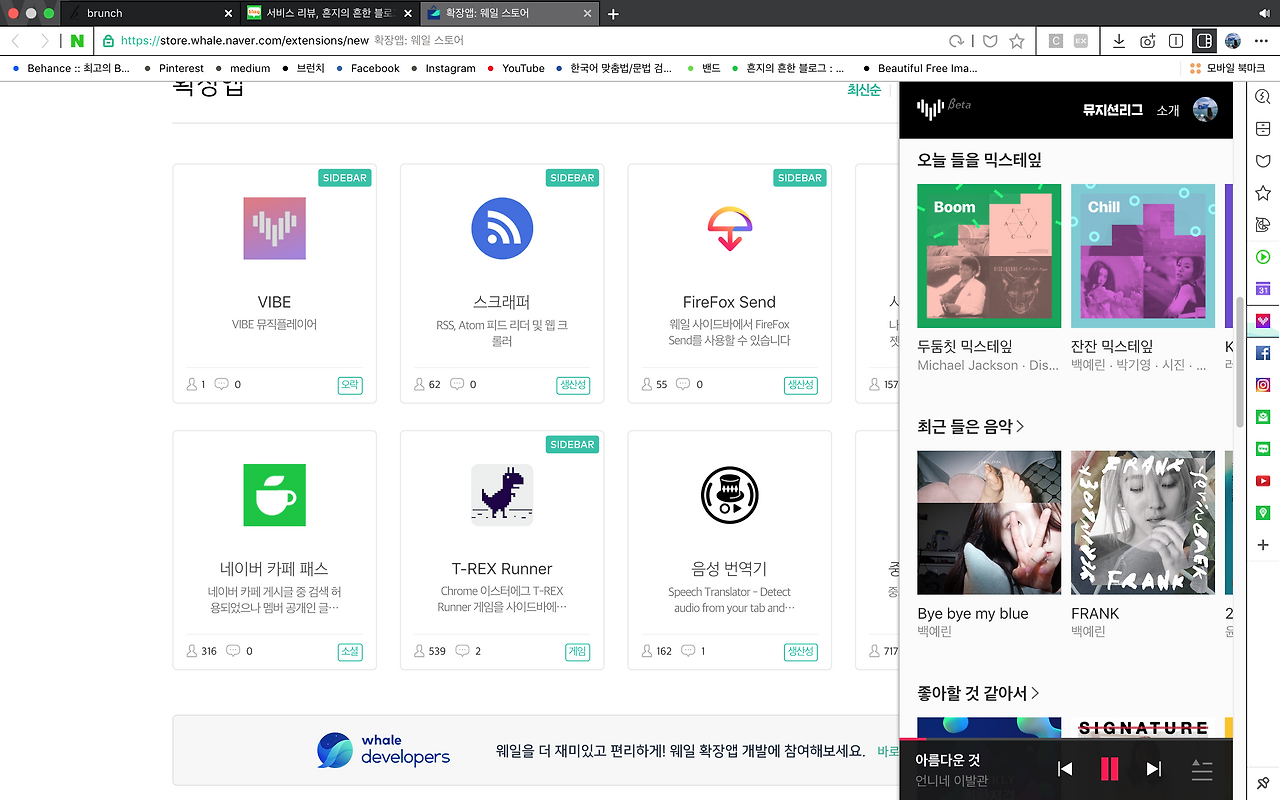
Task: Open the green VIBE play icon in sidebar
Action: (1262, 256)
